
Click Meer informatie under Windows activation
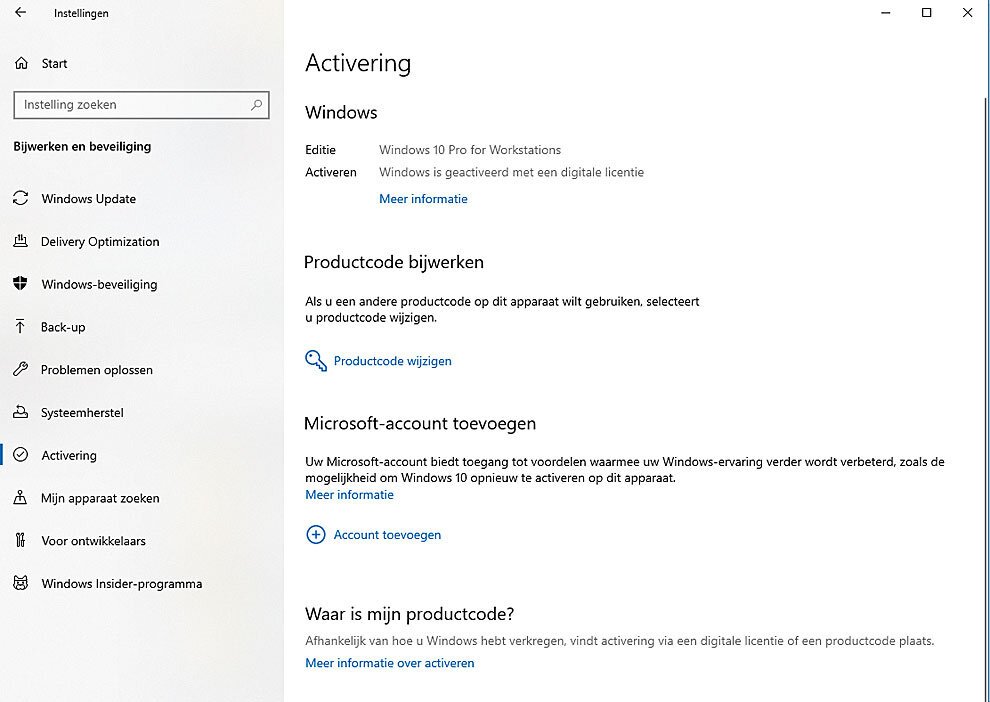[x=423, y=199]
